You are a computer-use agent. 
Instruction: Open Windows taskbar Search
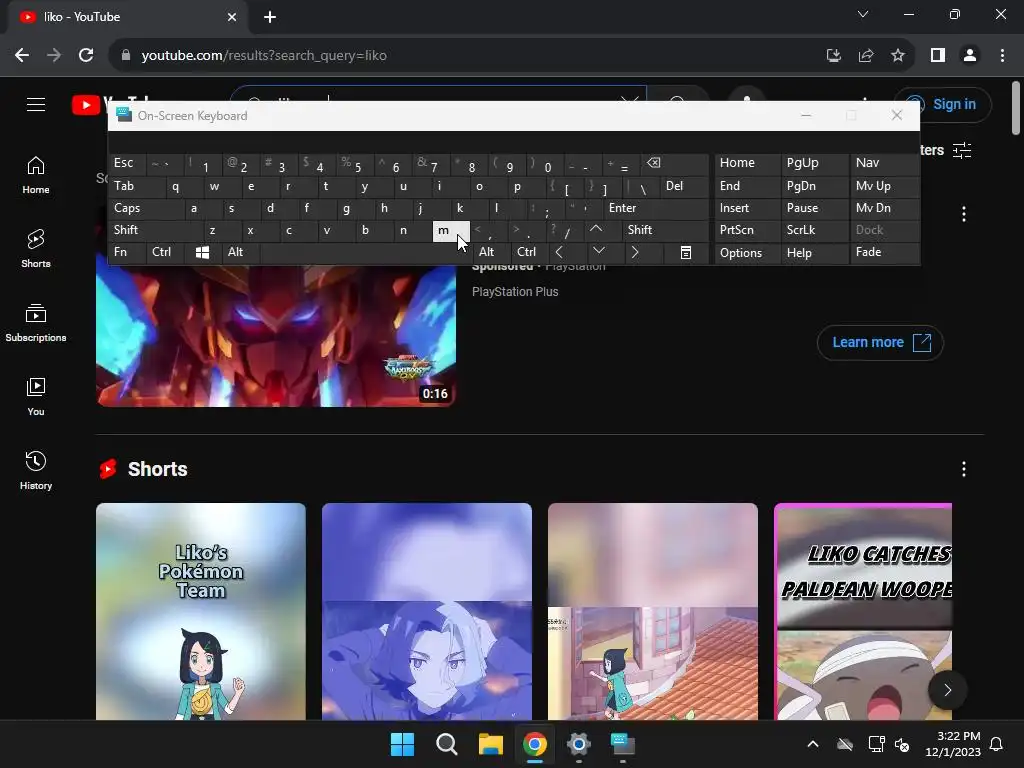(447, 744)
